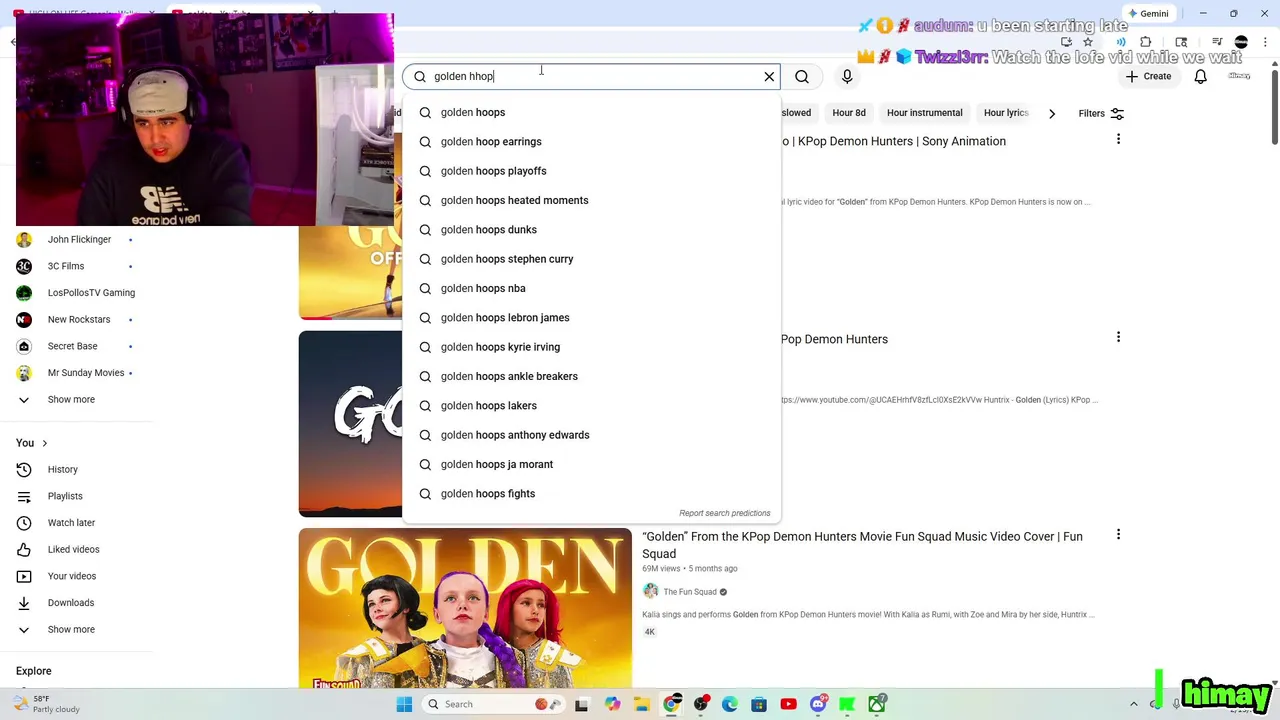Open Downloads from the sidebar
The image size is (1280, 720).
click(x=71, y=603)
